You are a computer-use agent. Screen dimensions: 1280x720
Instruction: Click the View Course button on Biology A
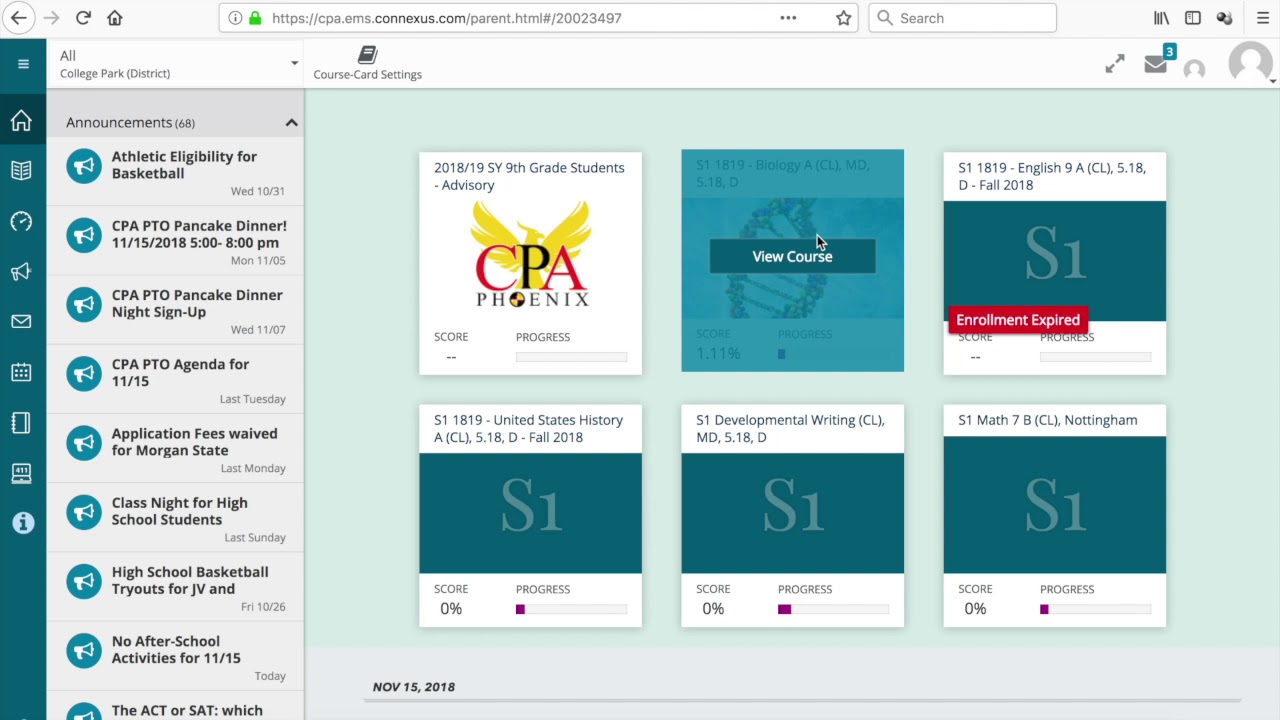[792, 256]
